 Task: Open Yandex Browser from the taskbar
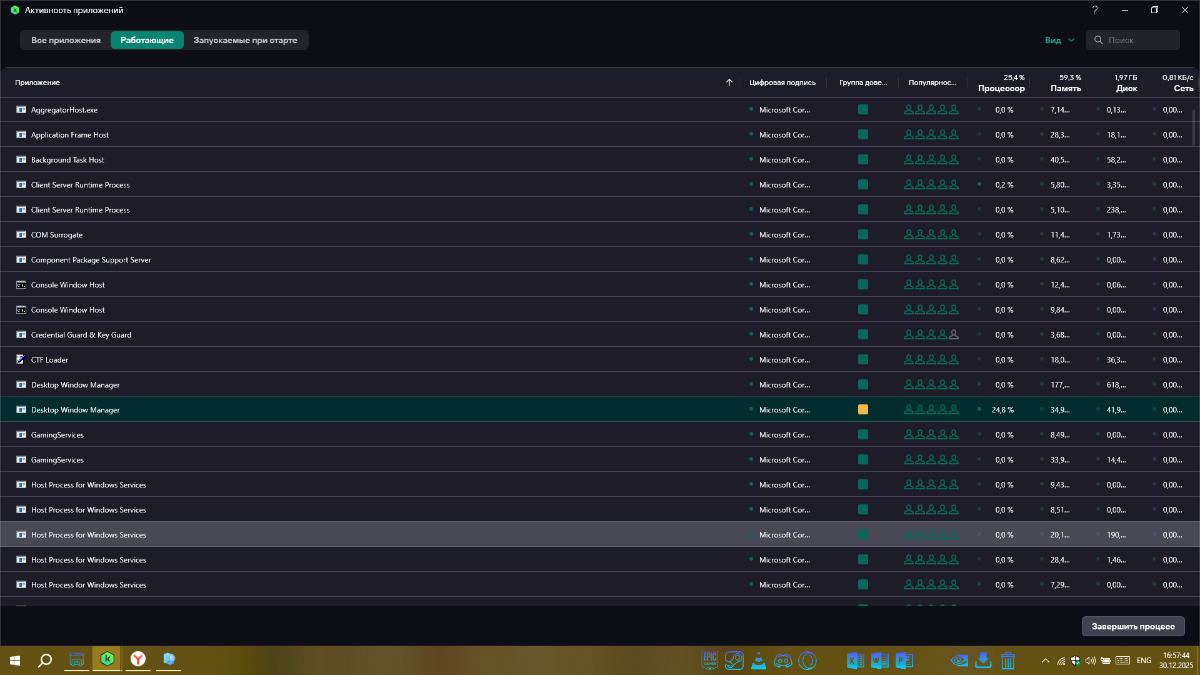[x=137, y=660]
